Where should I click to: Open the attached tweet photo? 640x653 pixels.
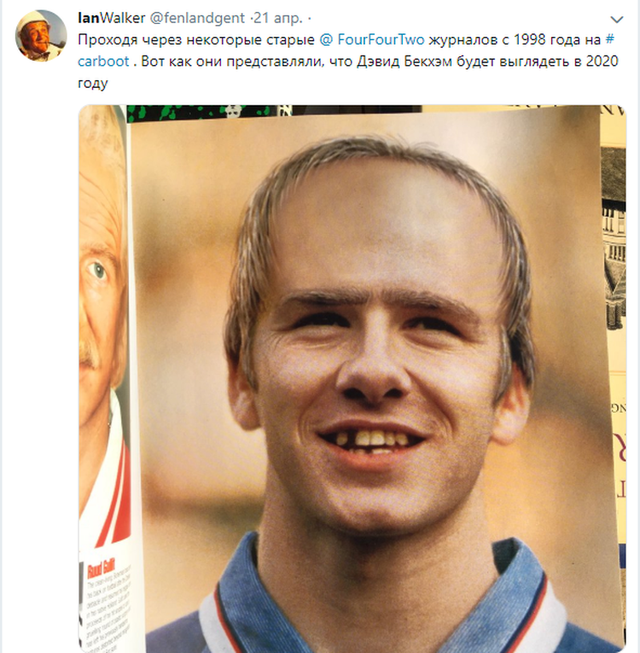click(x=352, y=378)
